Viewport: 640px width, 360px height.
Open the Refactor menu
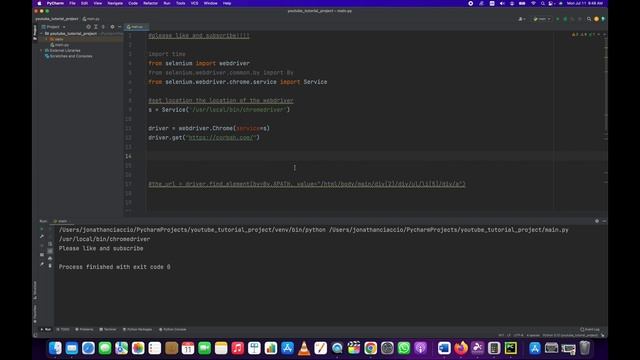pos(150,3)
